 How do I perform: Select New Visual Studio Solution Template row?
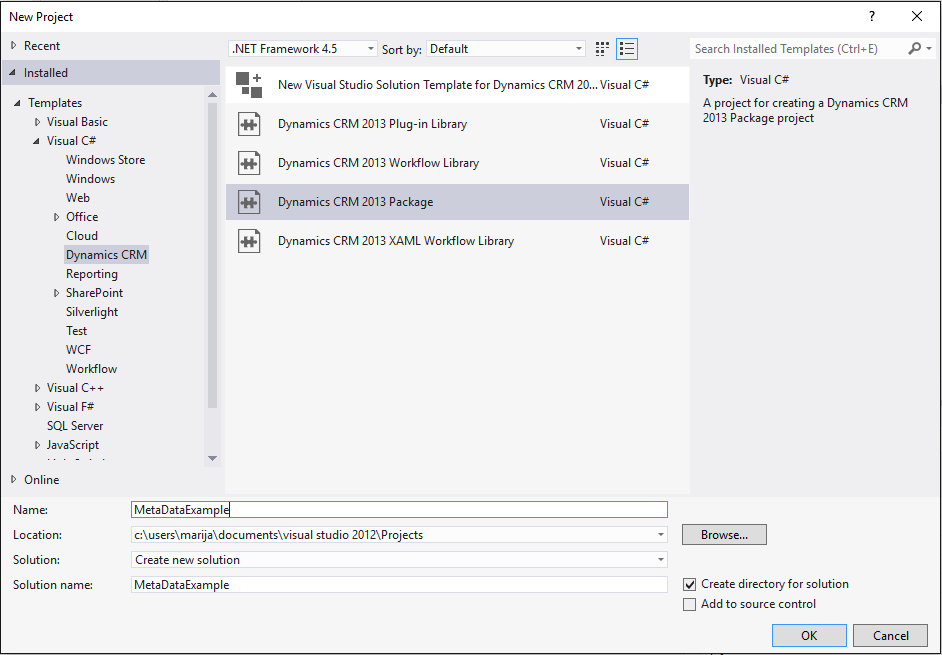point(457,85)
